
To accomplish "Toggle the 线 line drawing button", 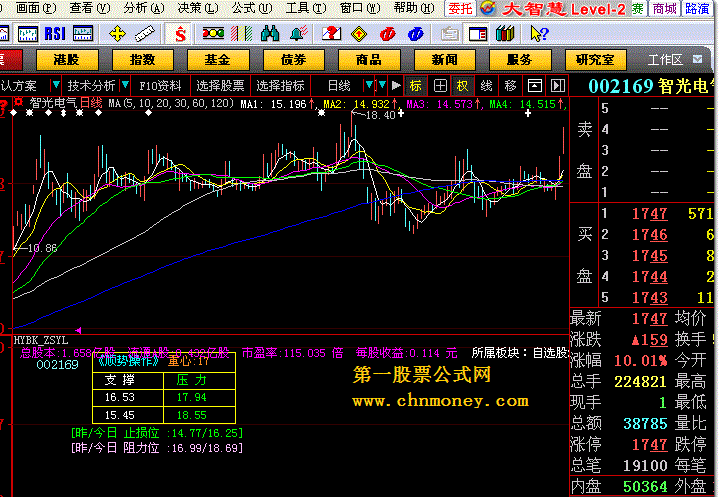I will coord(486,86).
